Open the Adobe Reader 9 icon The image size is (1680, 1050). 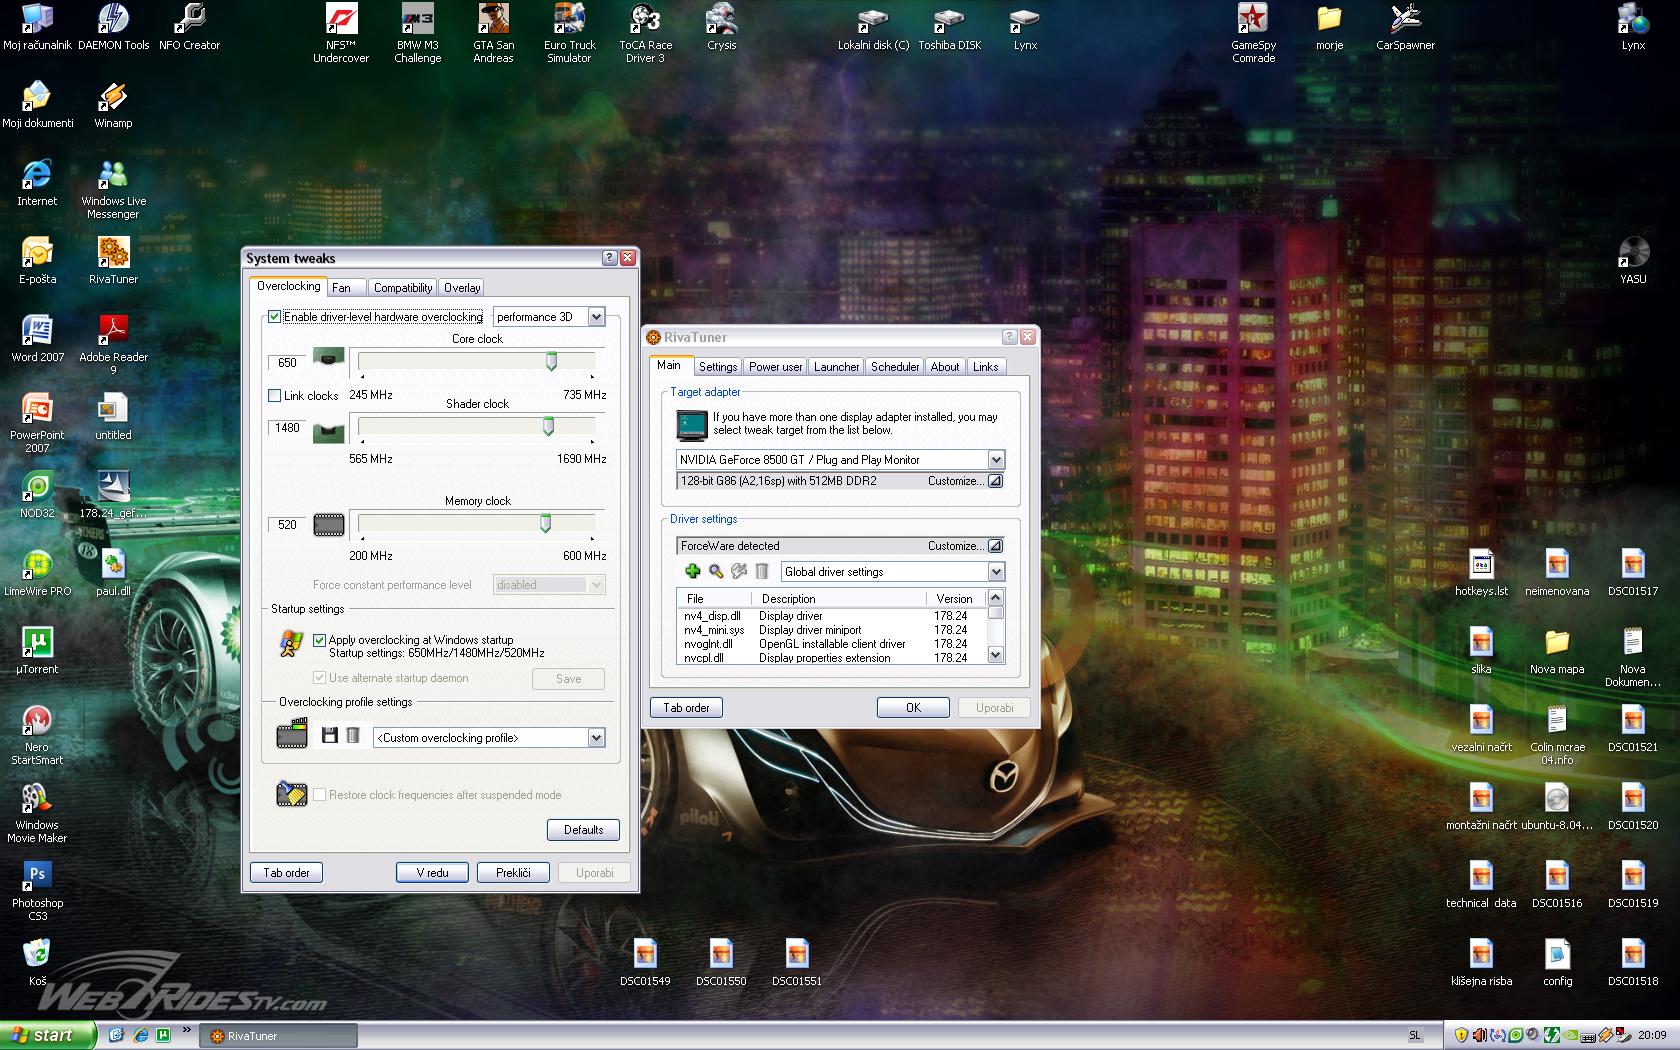tap(113, 345)
